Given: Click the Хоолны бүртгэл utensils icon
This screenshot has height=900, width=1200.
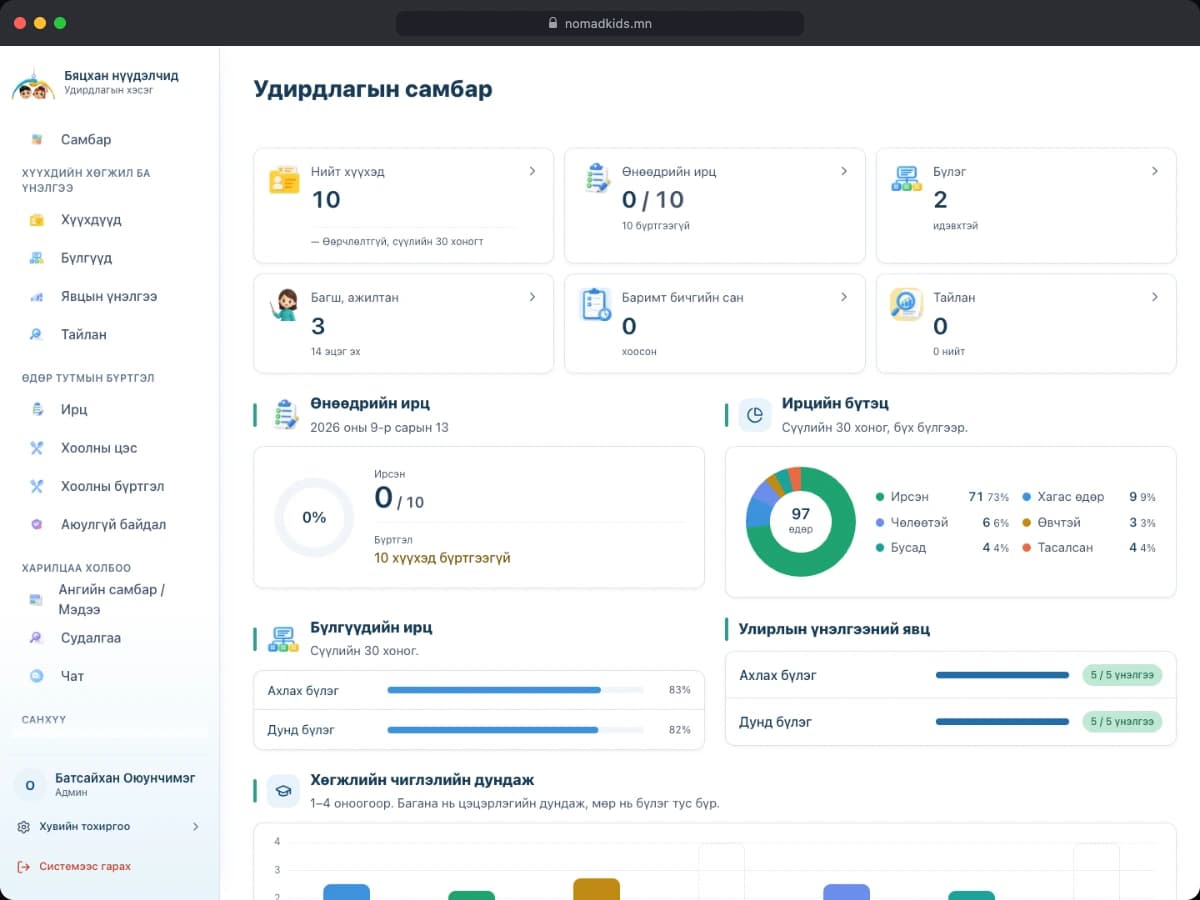Looking at the screenshot, I should tap(37, 486).
